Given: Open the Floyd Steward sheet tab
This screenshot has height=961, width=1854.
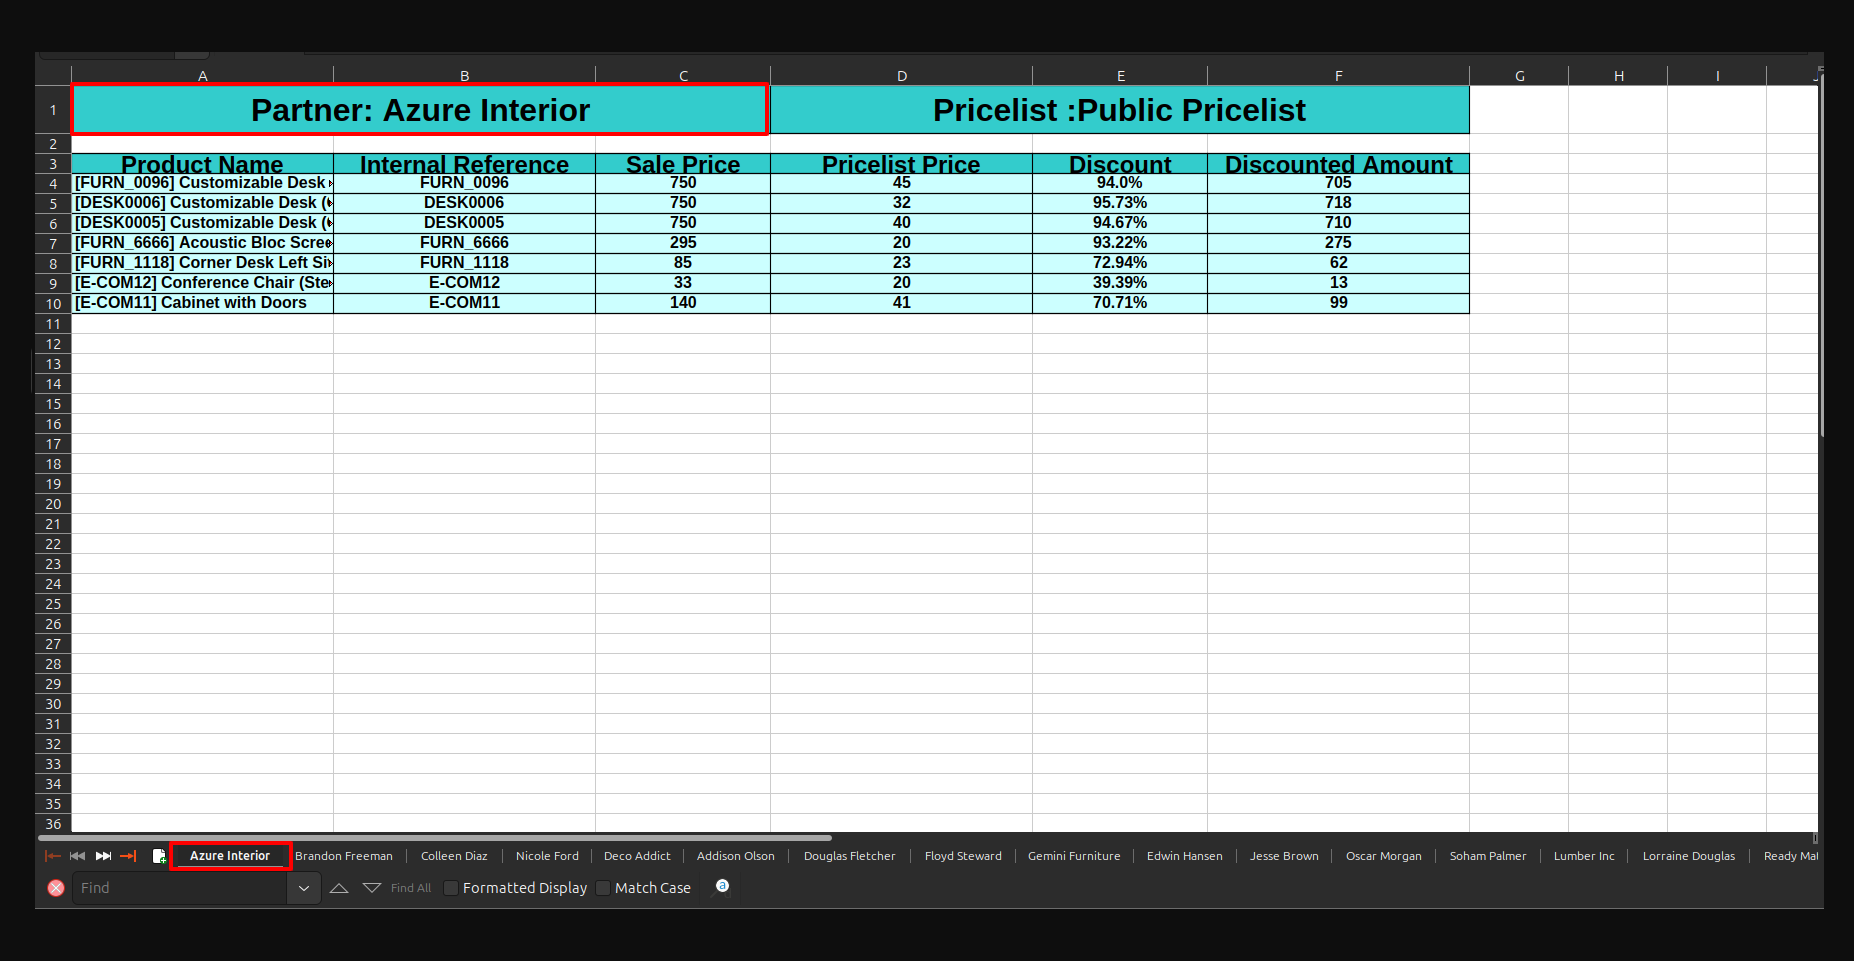Looking at the screenshot, I should pos(963,856).
